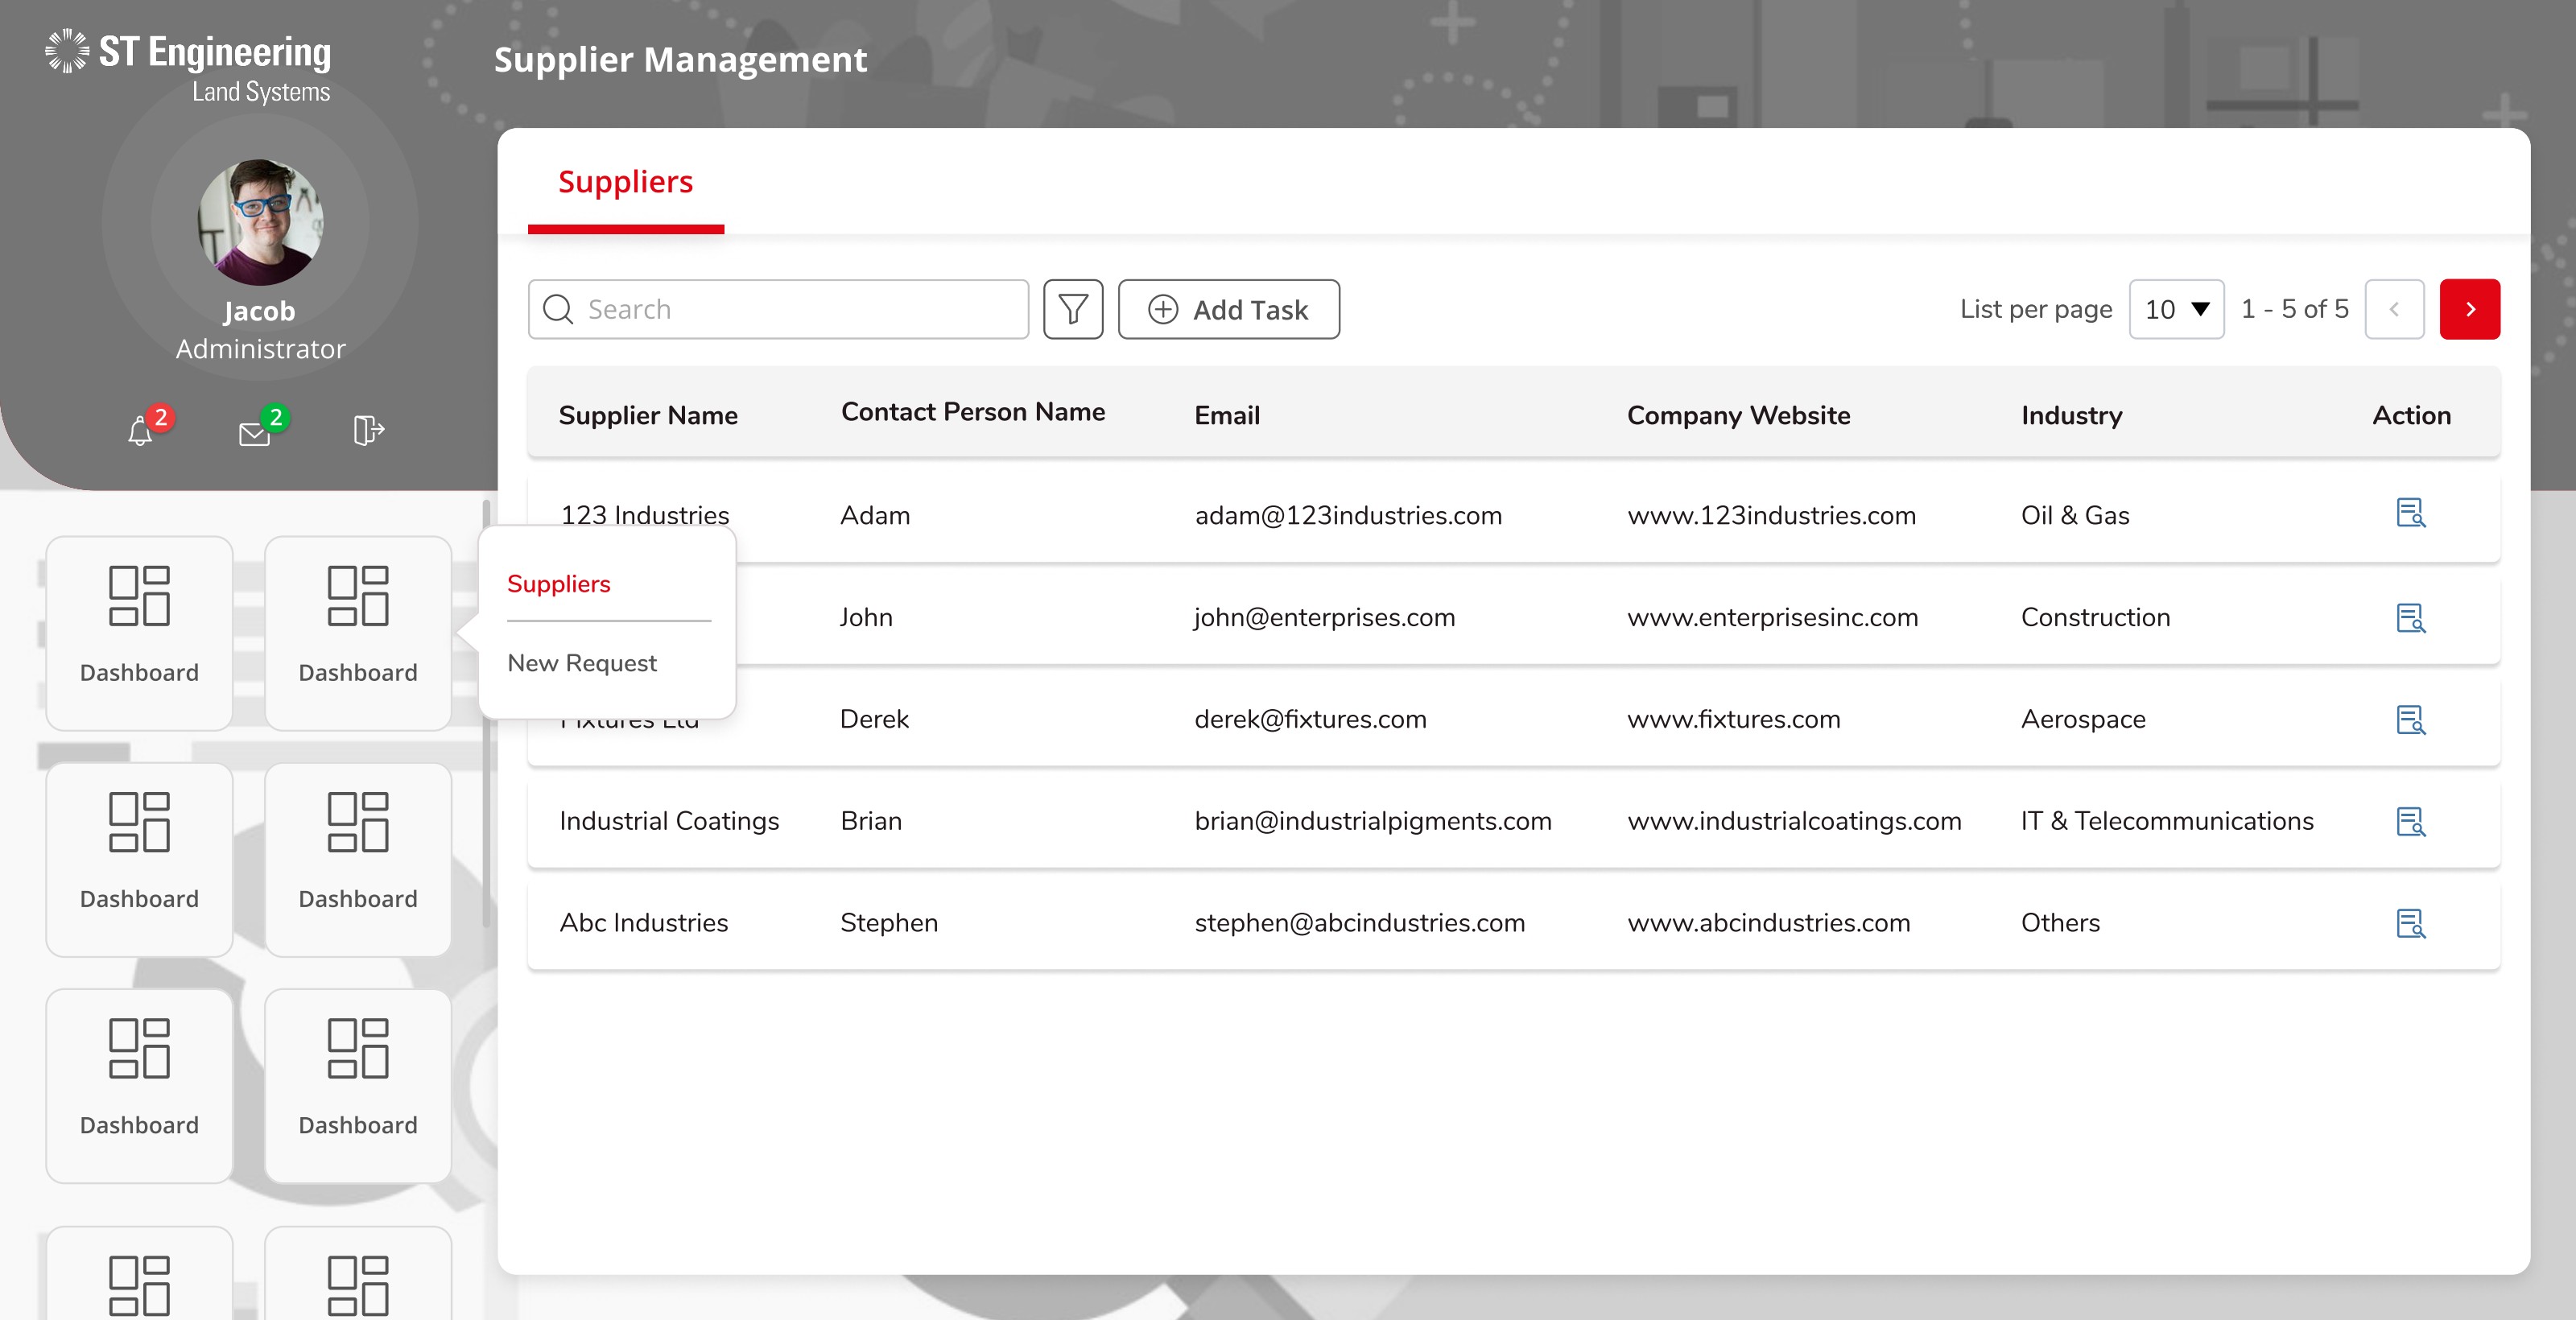This screenshot has height=1320, width=2576.
Task: Sort by Contact Person Name header
Action: [x=972, y=411]
